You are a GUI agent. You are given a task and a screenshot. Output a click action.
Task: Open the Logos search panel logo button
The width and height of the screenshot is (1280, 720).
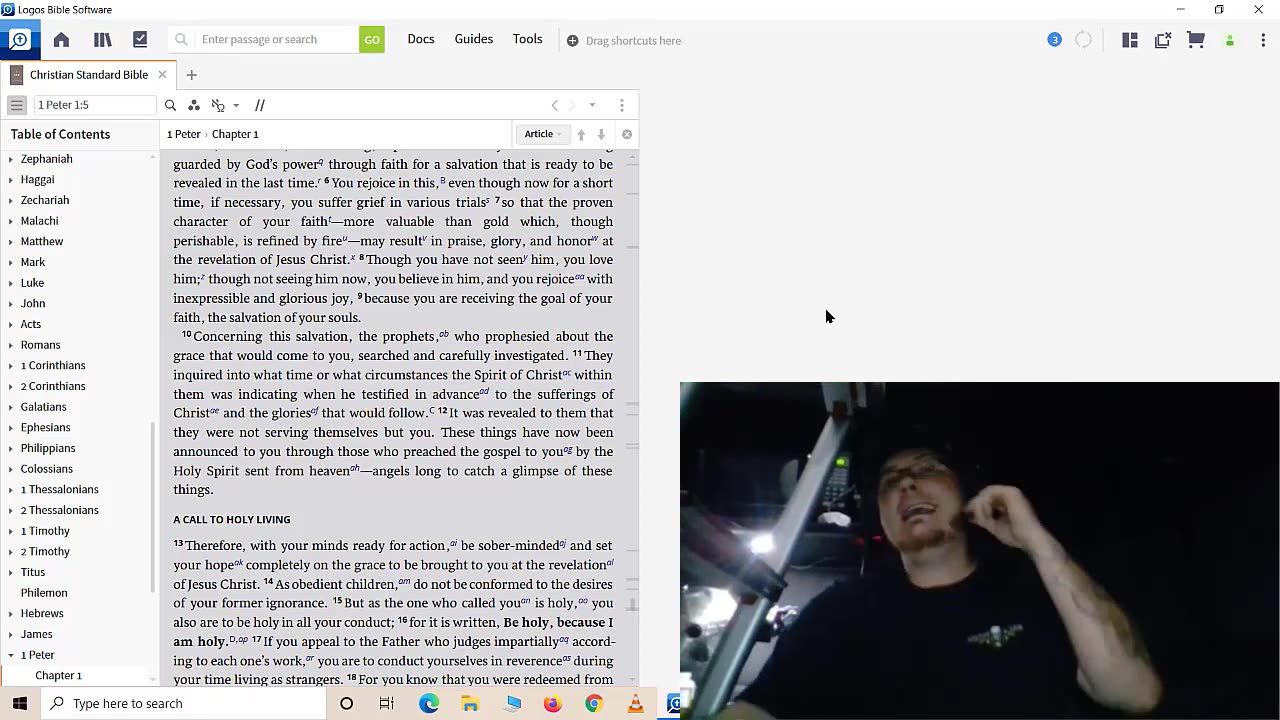tap(19, 40)
